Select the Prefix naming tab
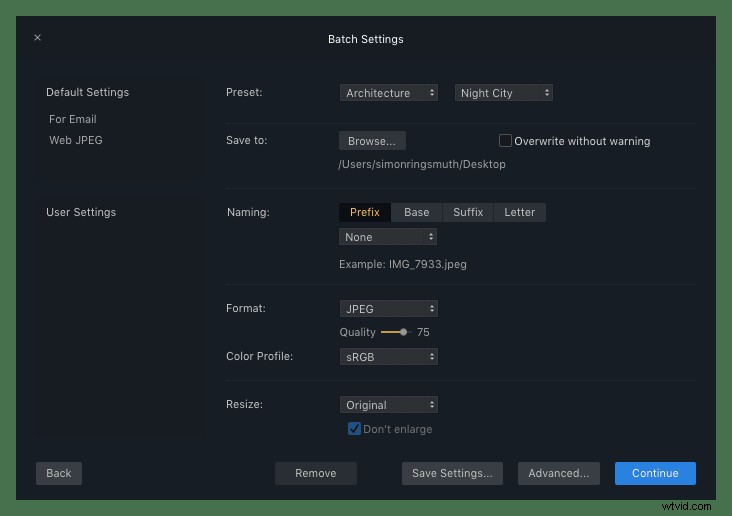 (x=365, y=212)
